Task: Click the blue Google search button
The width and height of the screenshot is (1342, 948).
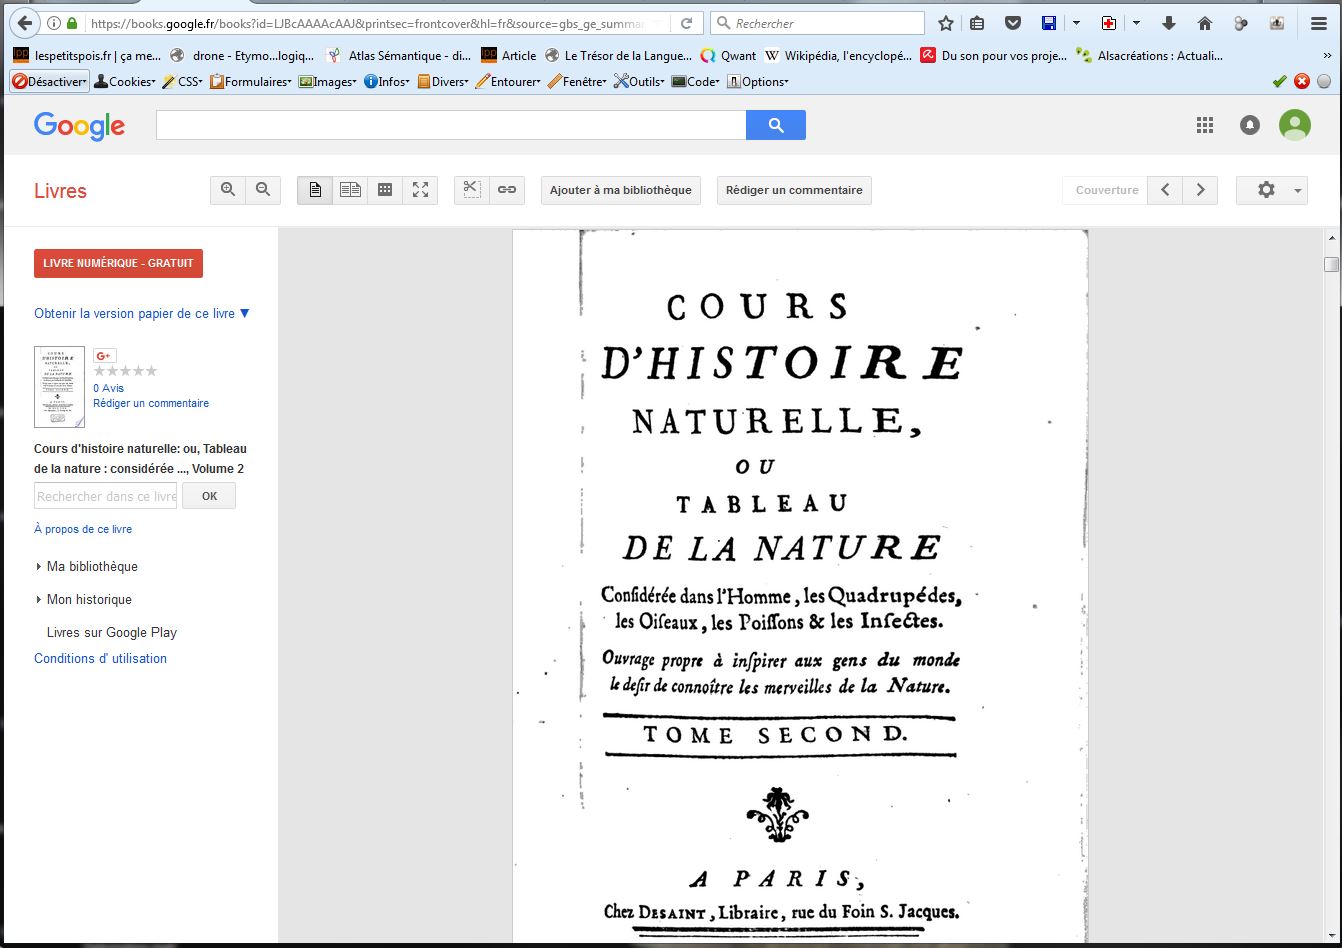Action: click(775, 125)
